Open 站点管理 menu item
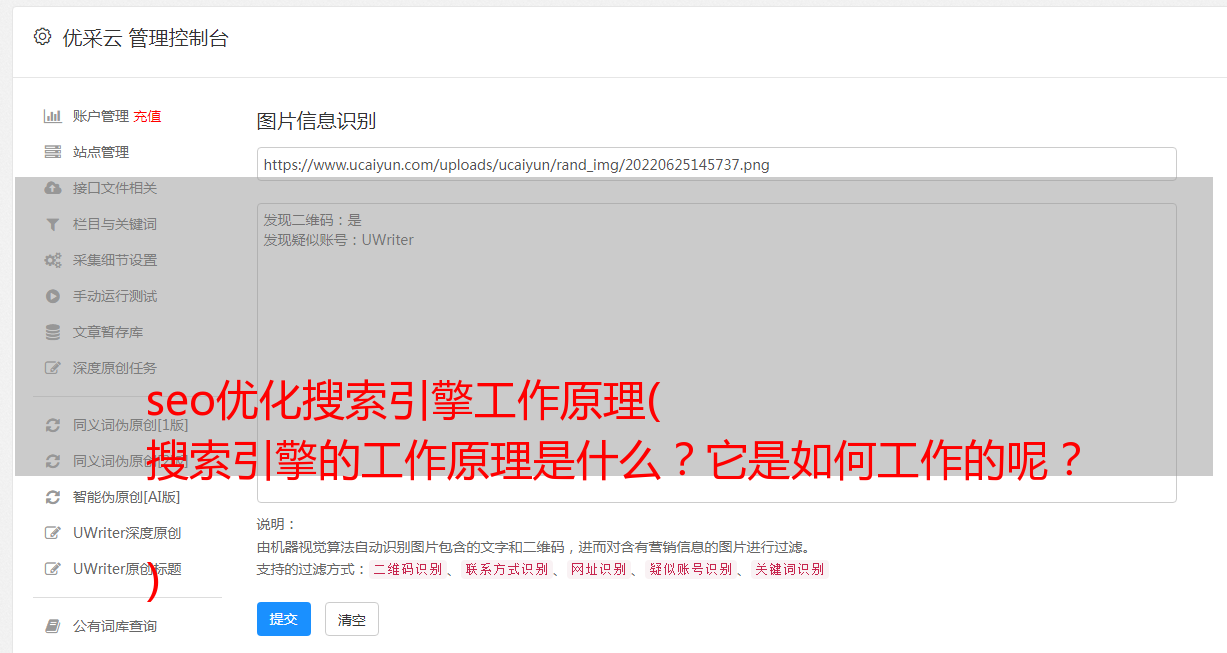This screenshot has width=1227, height=653. click(x=101, y=152)
